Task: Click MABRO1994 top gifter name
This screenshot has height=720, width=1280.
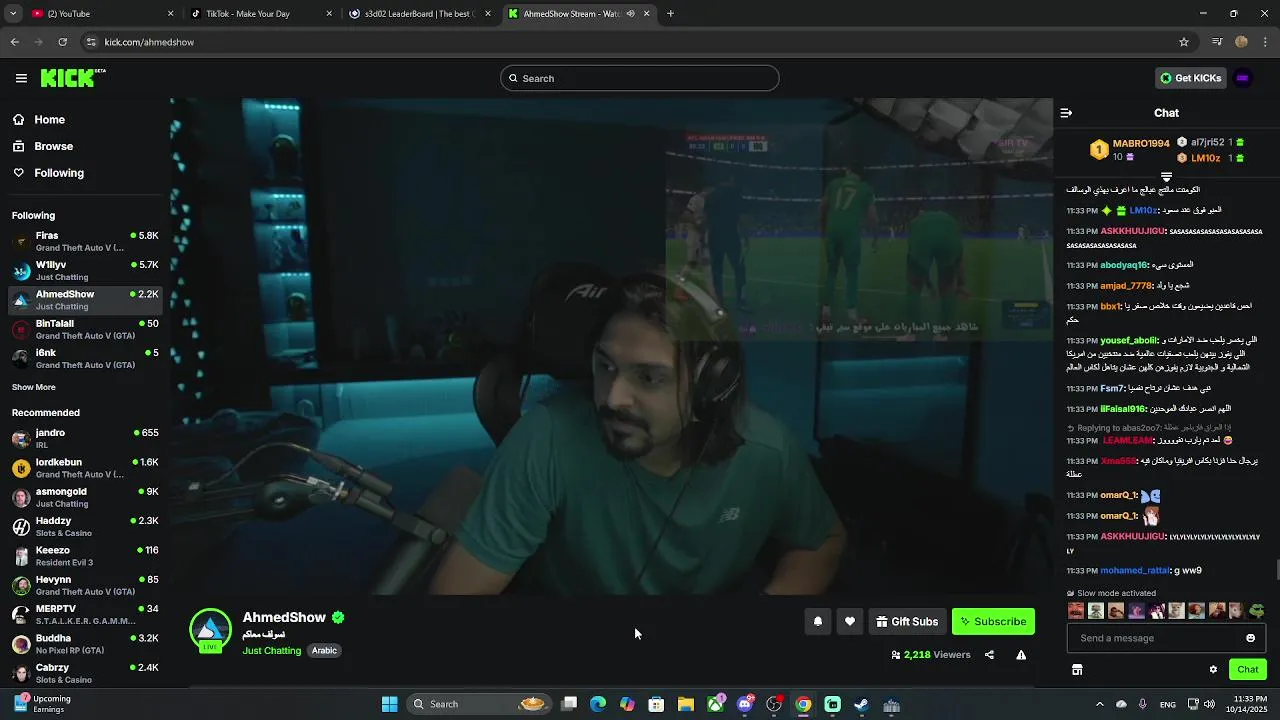Action: 1141,143
